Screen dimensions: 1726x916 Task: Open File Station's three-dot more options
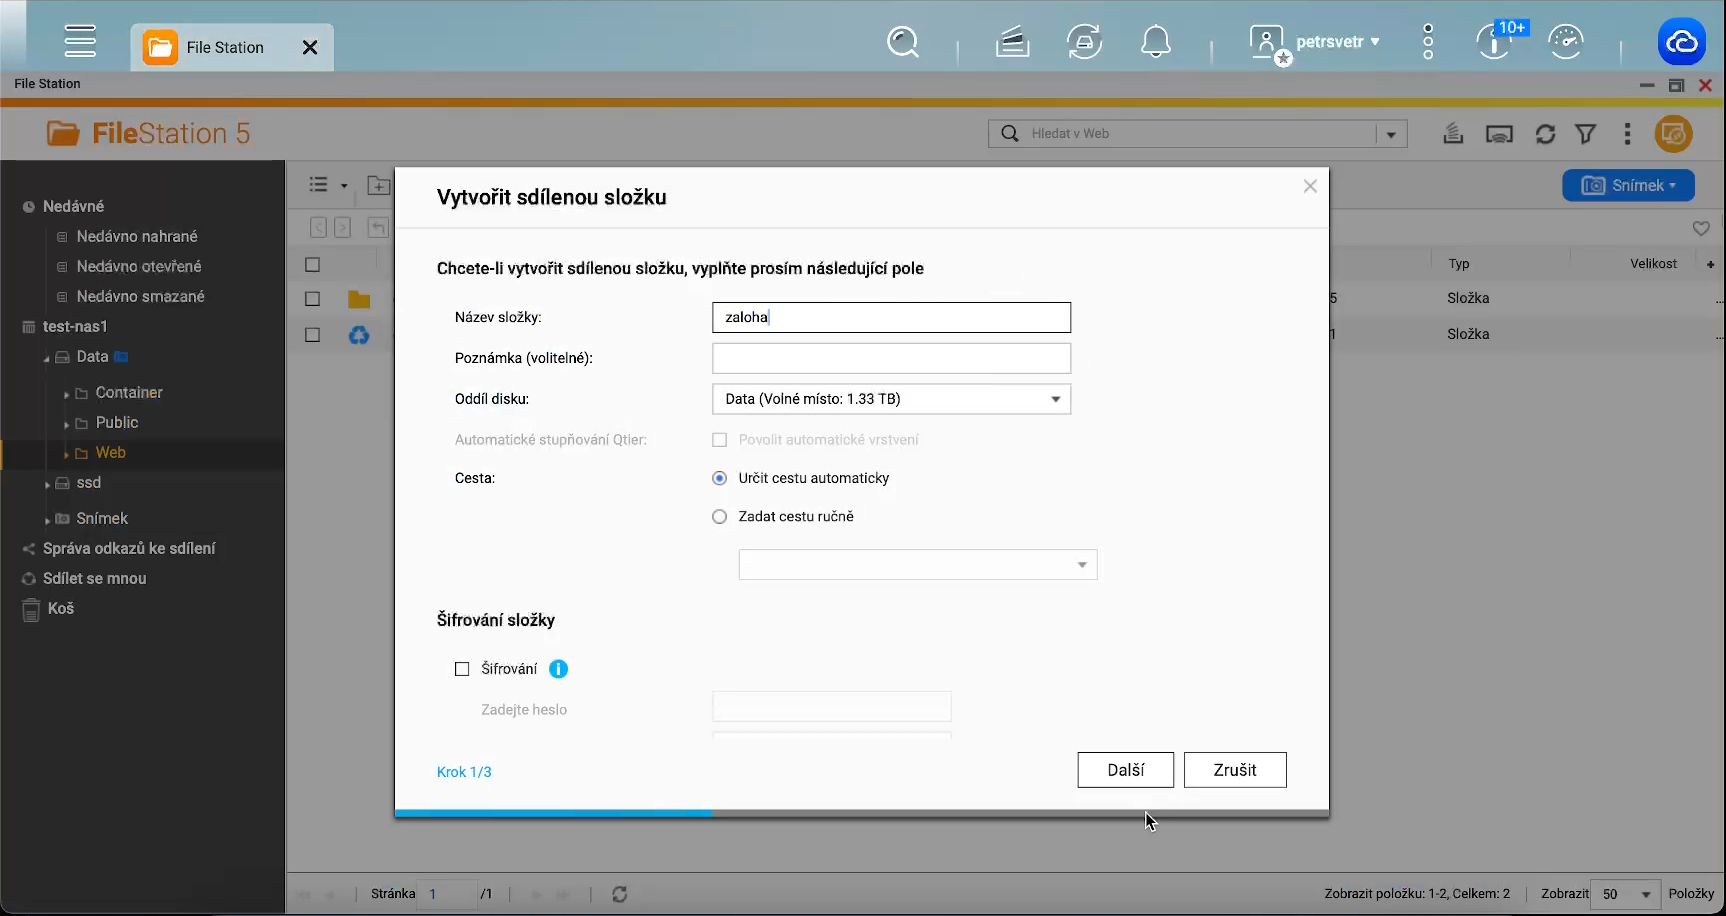tap(1627, 133)
